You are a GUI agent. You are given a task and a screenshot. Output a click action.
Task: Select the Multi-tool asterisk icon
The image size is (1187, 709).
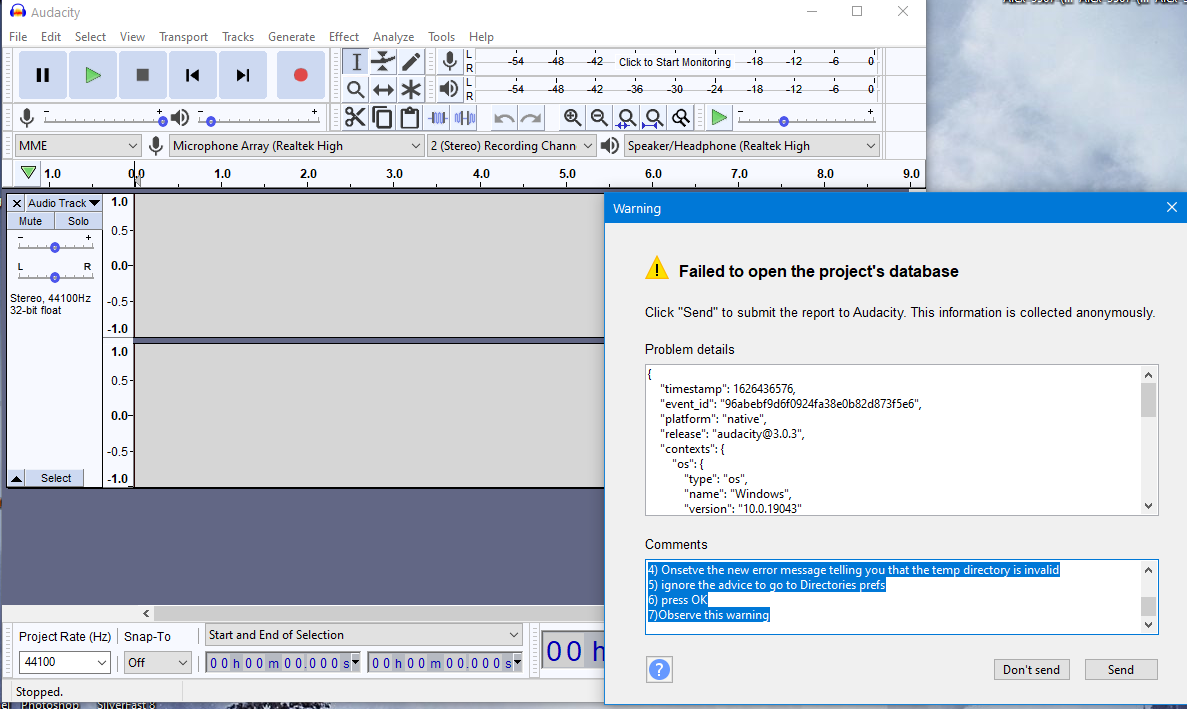click(x=410, y=89)
